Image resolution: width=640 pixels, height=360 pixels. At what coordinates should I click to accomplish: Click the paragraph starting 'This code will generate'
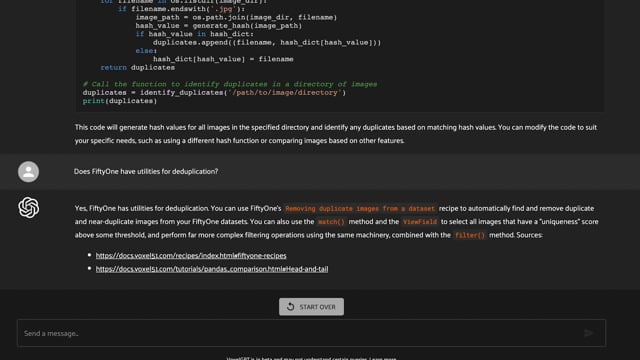point(336,134)
